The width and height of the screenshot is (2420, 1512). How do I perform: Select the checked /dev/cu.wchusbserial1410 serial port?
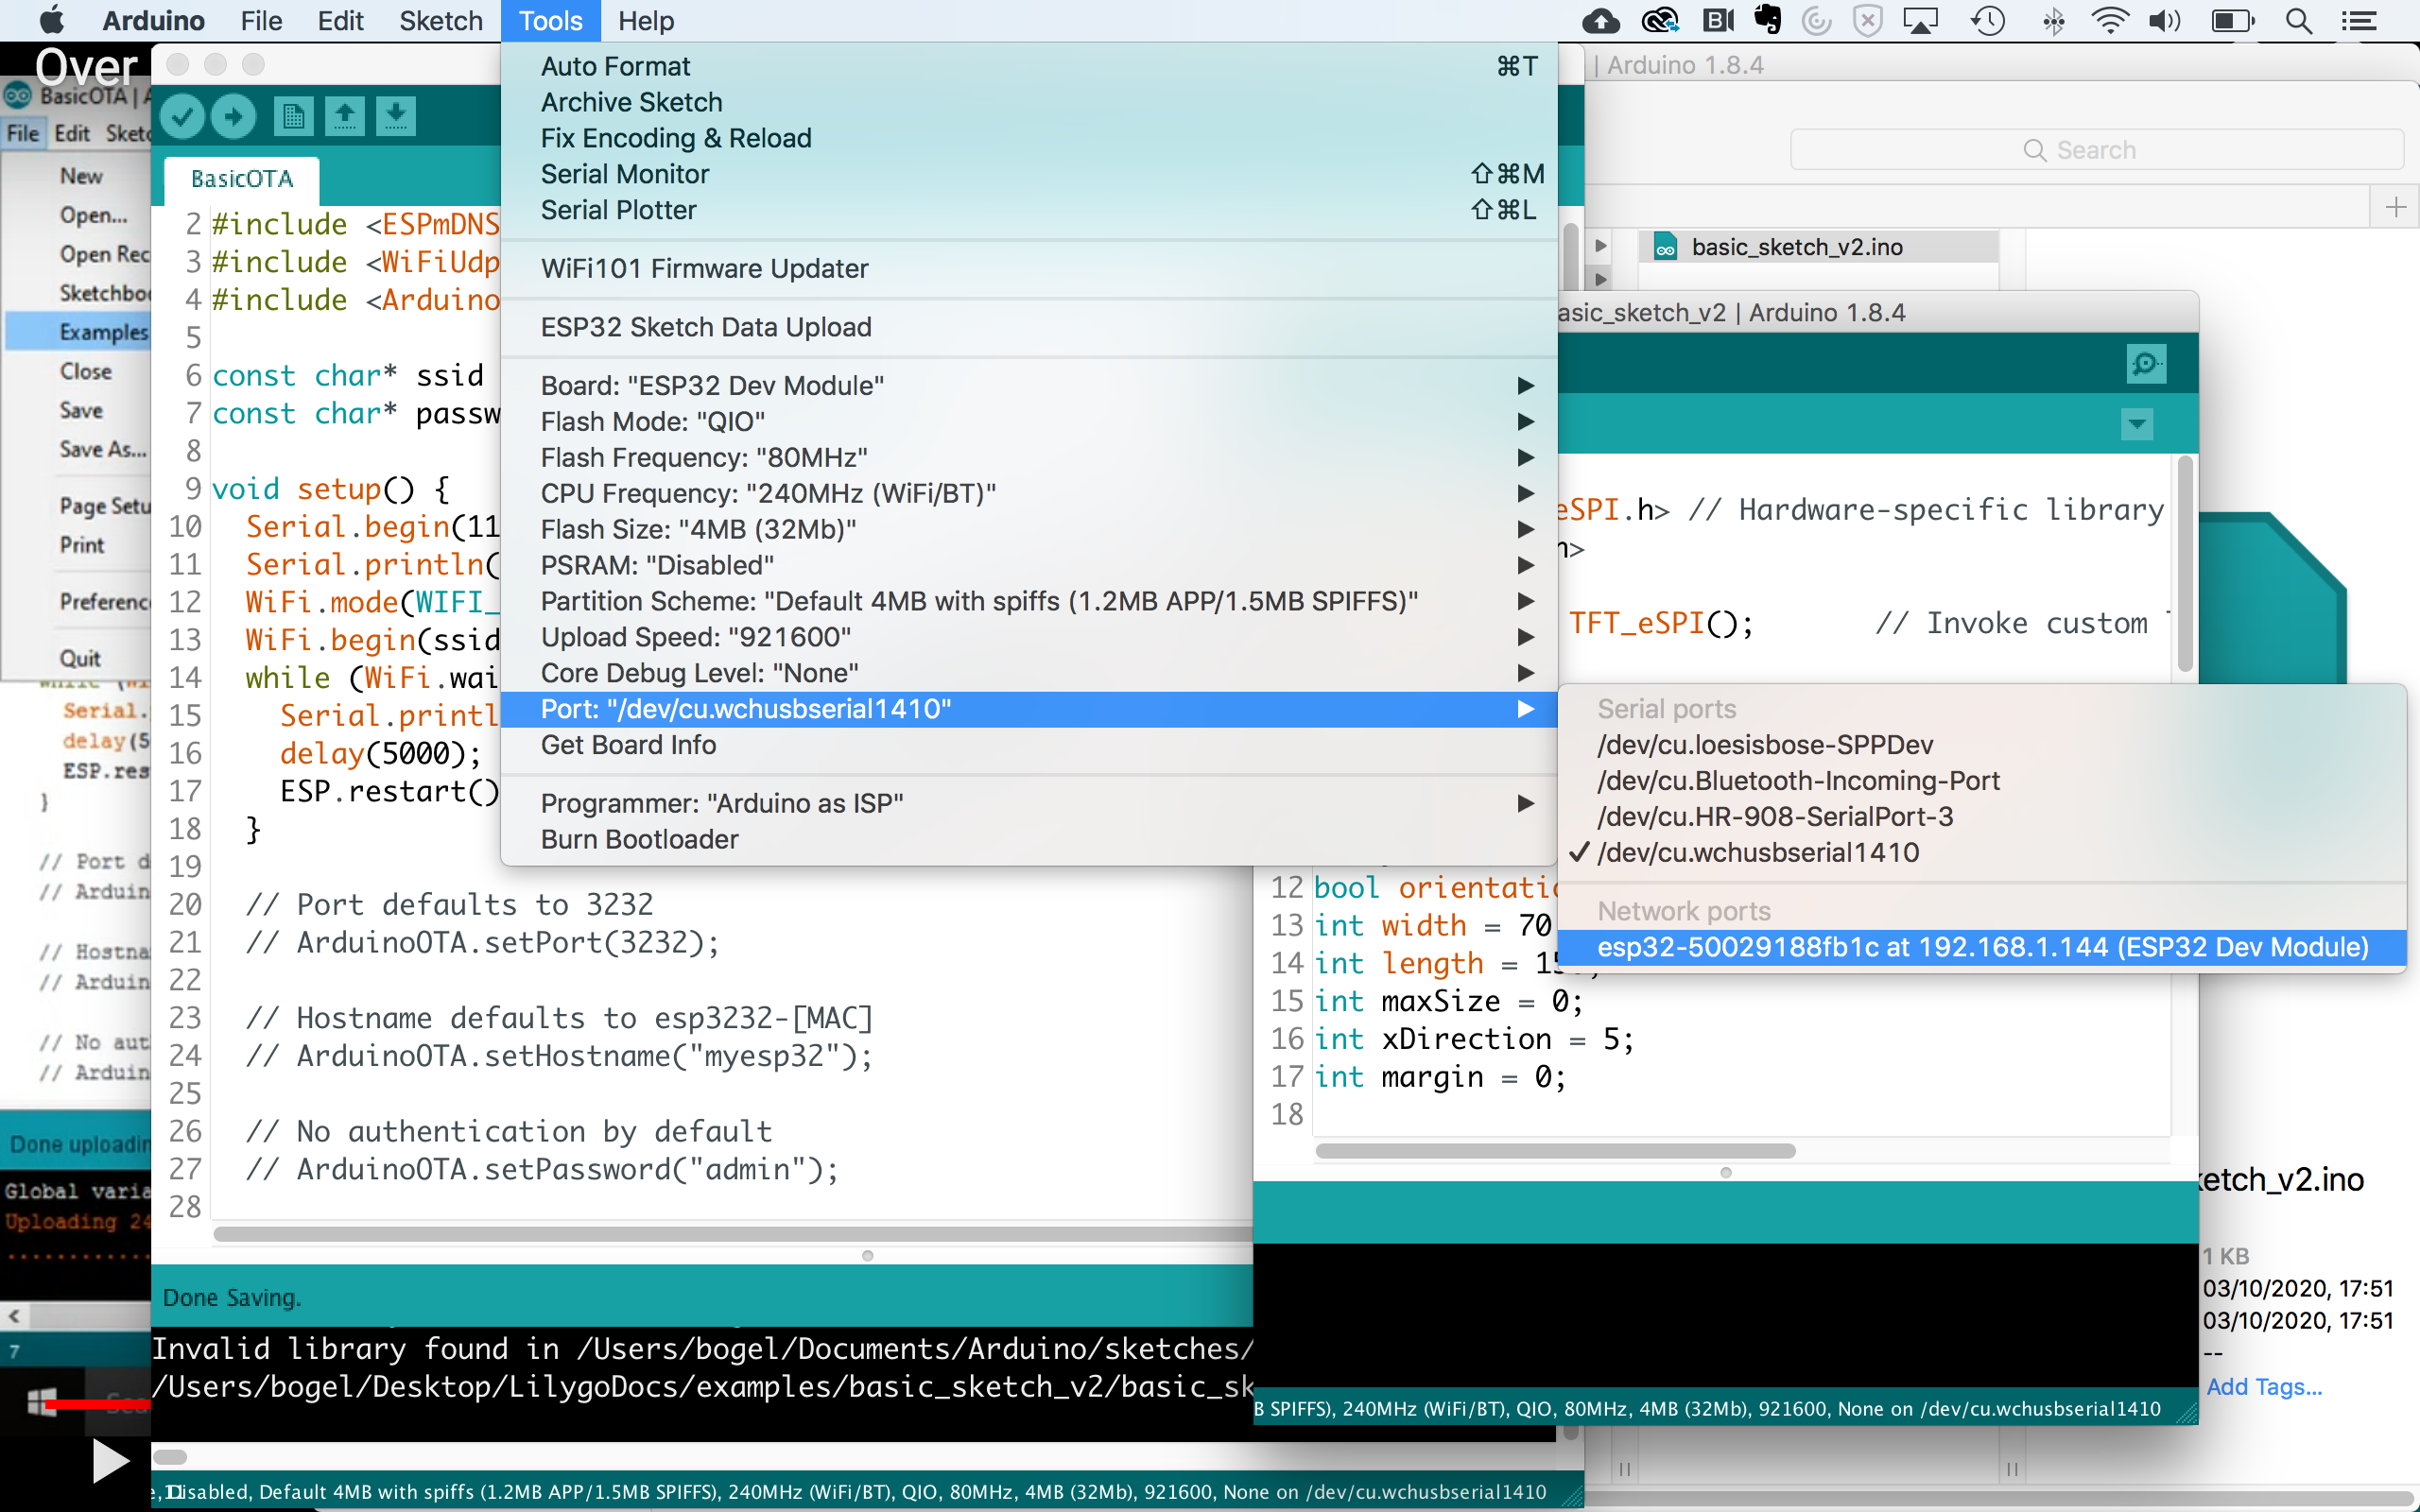click(1757, 852)
